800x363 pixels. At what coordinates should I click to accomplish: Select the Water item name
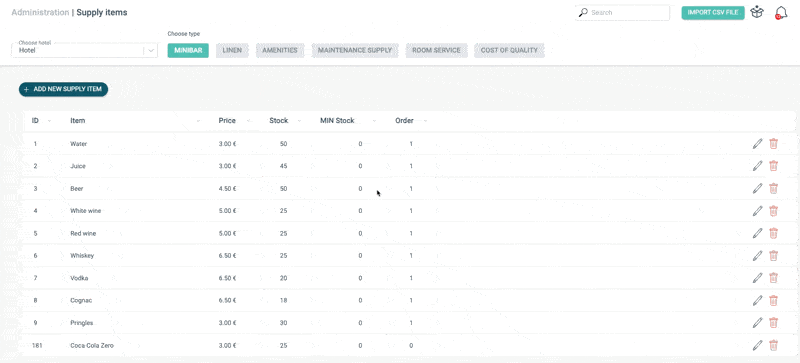pos(79,144)
